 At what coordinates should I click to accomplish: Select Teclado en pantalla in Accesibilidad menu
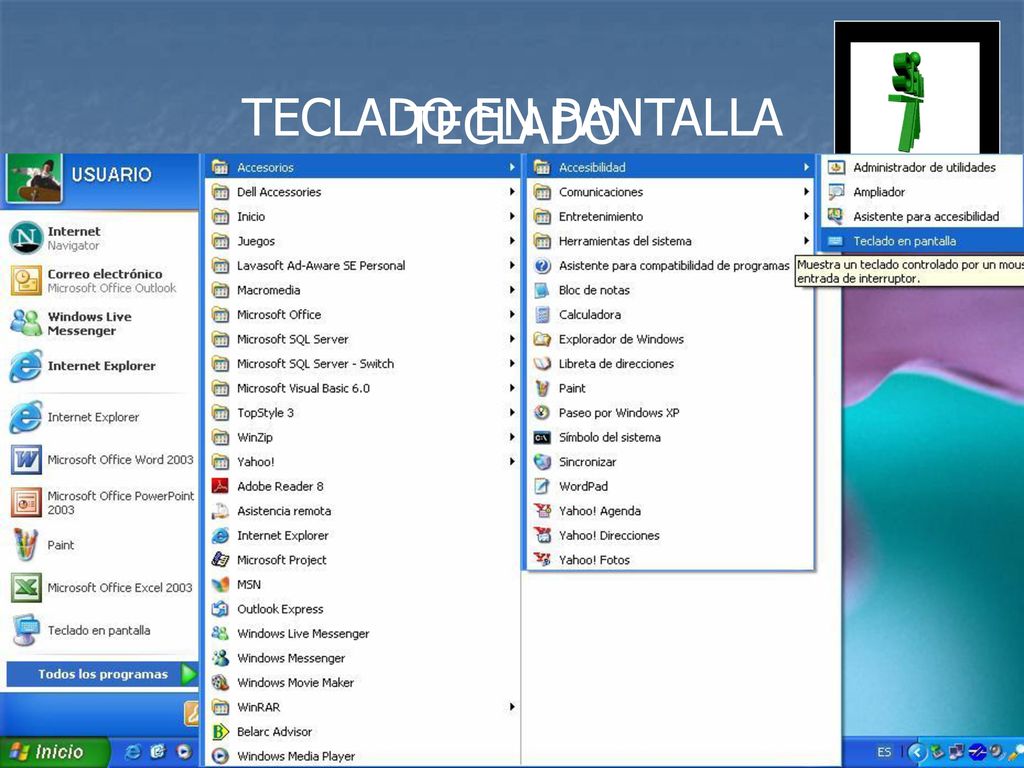pos(923,241)
